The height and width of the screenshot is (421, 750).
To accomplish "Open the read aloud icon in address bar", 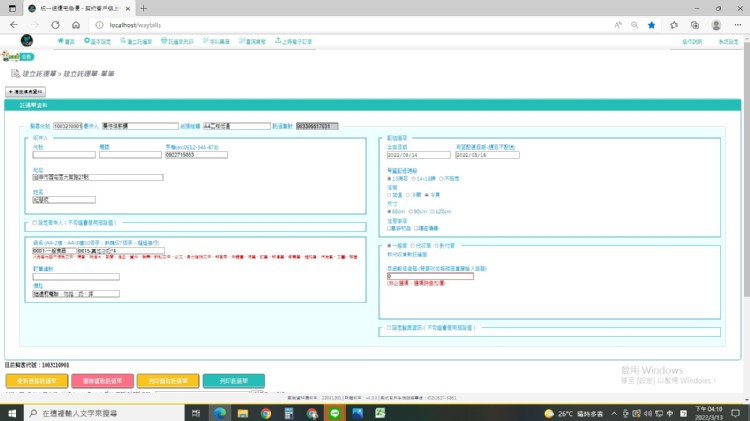I will tap(618, 25).
